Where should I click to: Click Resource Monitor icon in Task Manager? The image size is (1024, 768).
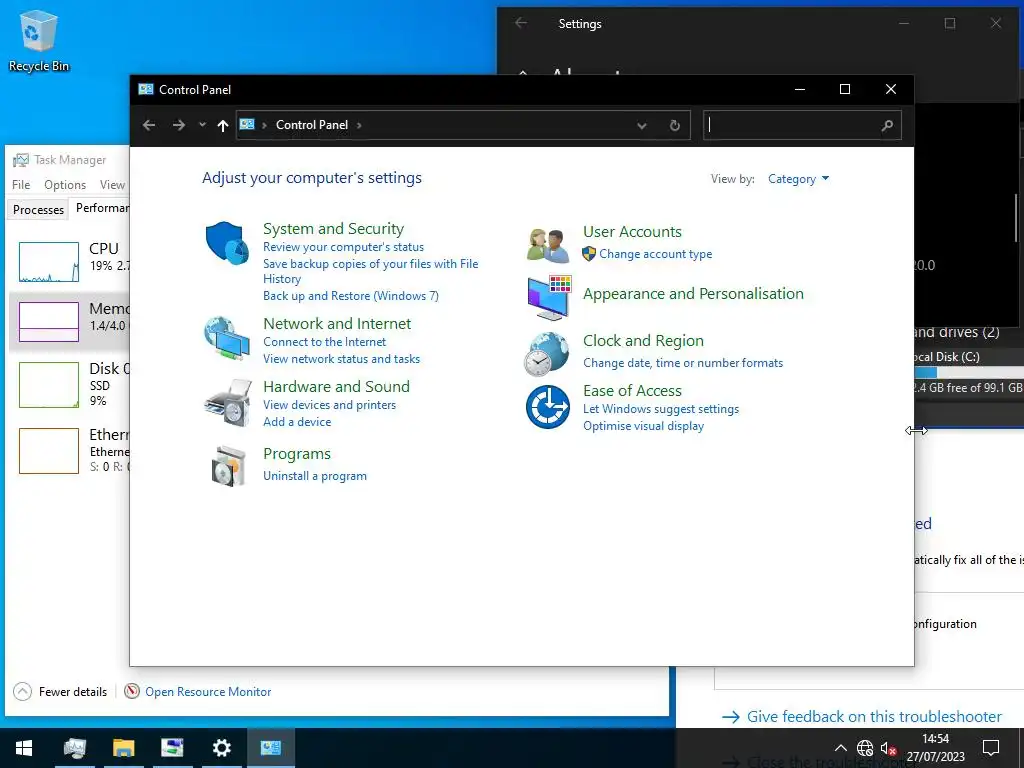point(132,691)
